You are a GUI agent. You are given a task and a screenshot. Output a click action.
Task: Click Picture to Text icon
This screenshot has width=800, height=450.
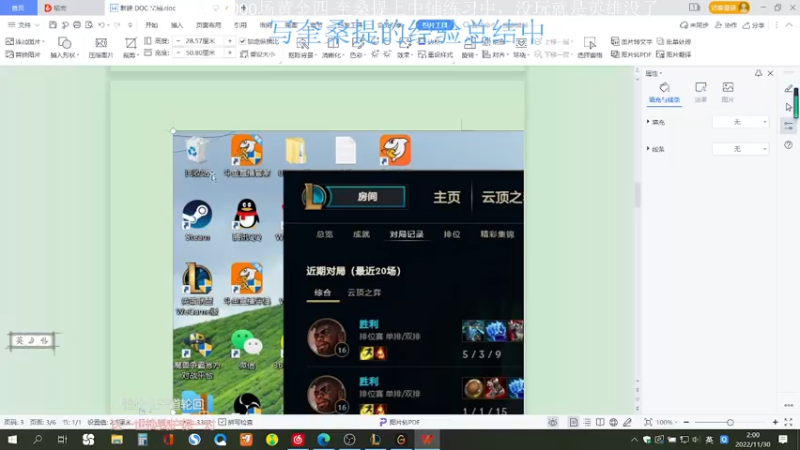615,41
